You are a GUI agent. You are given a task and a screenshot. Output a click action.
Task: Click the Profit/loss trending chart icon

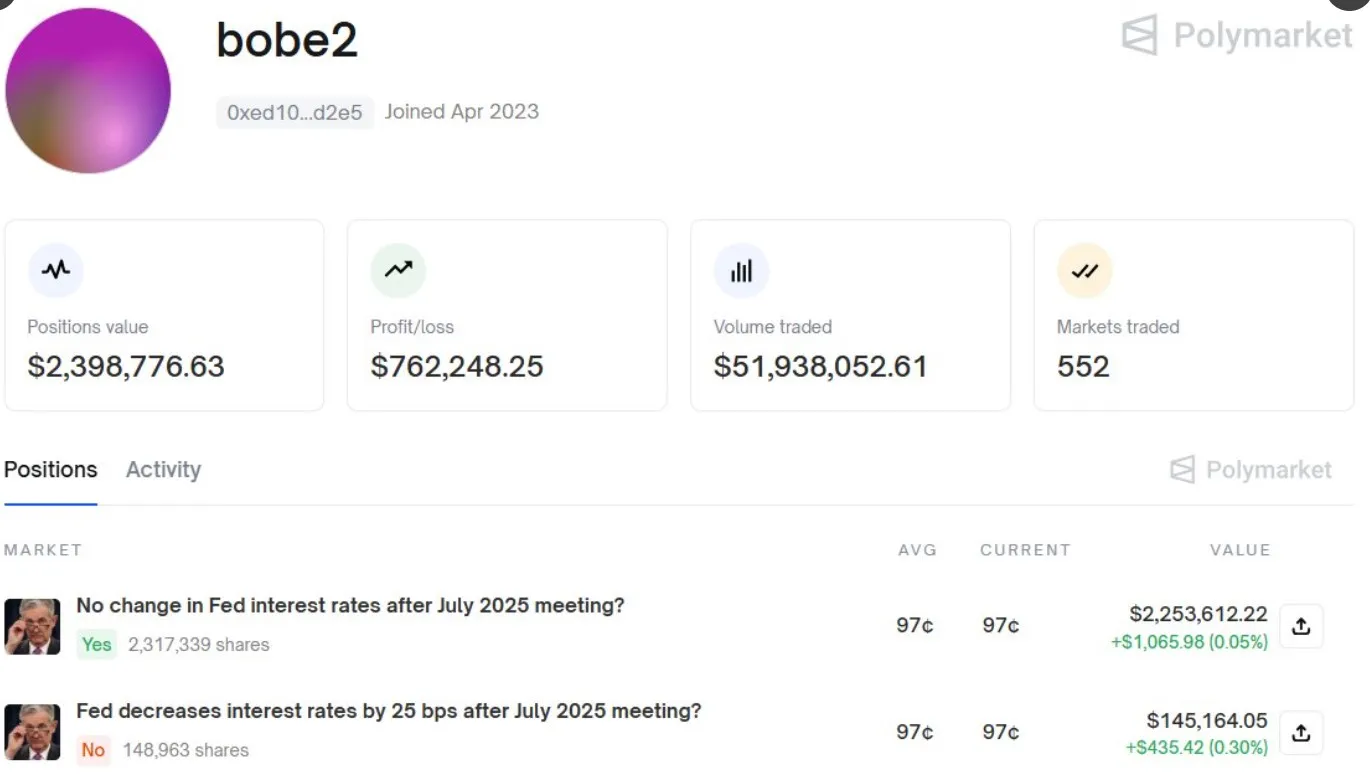(x=399, y=269)
